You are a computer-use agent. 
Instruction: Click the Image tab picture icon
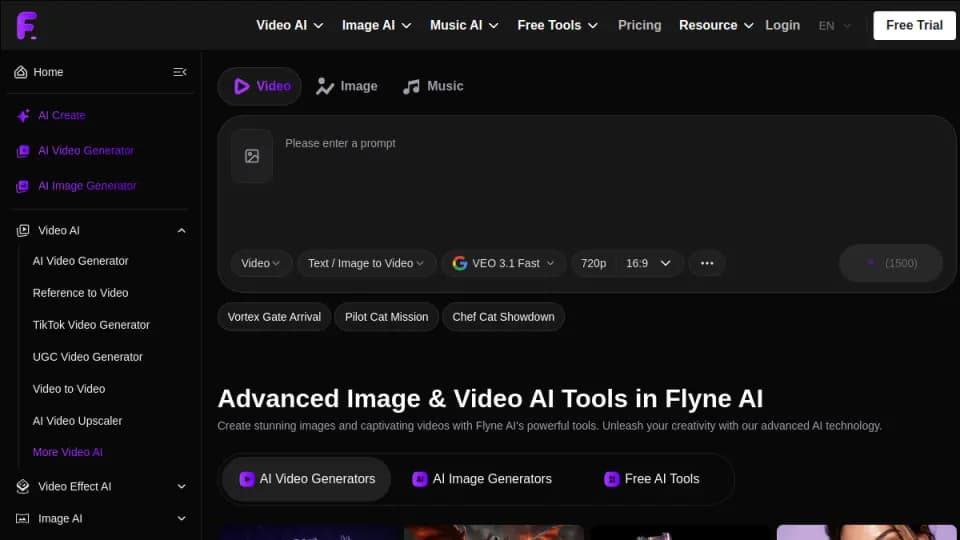click(324, 86)
